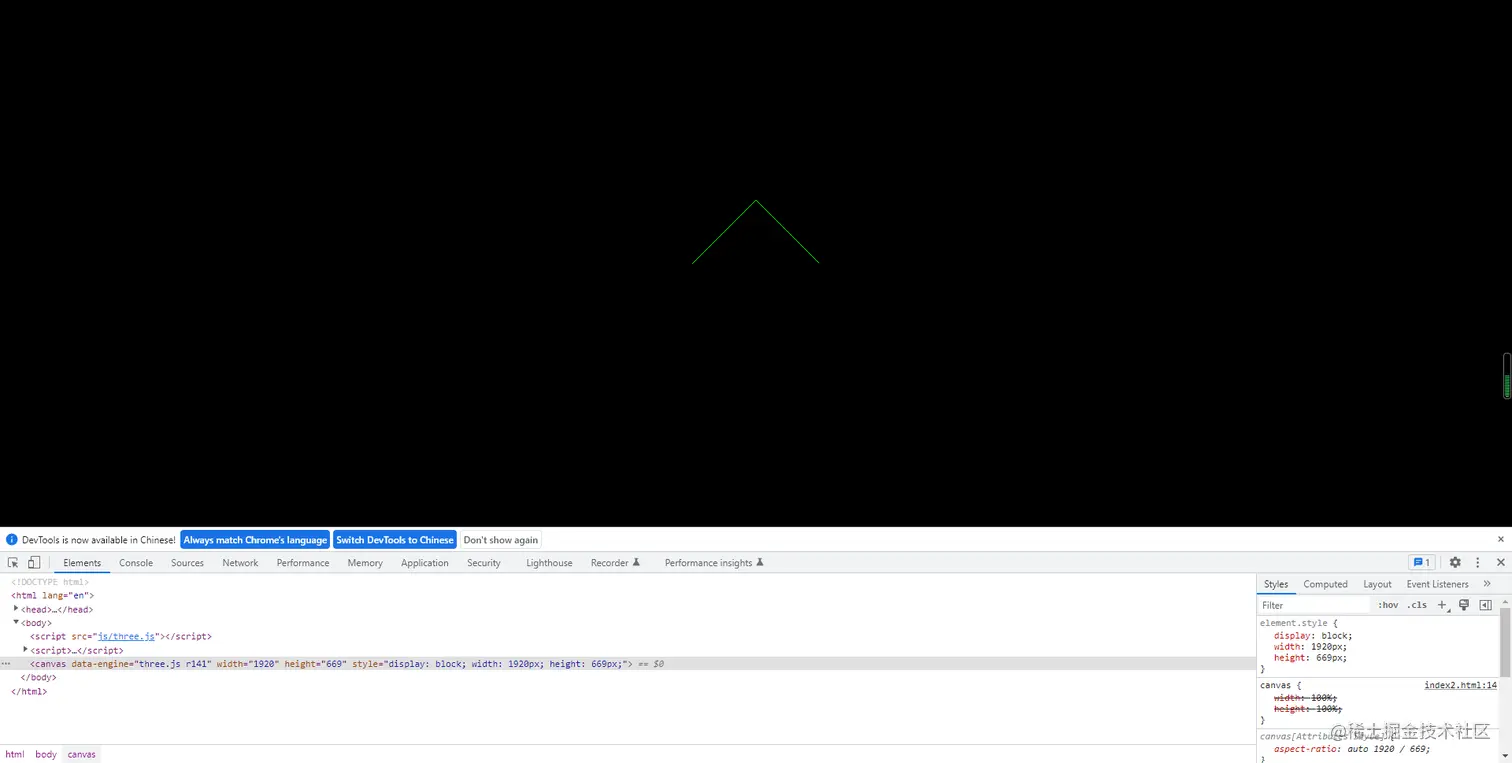The height and width of the screenshot is (763, 1512).
Task: Edit the display: block style declaration
Action: pos(1313,636)
